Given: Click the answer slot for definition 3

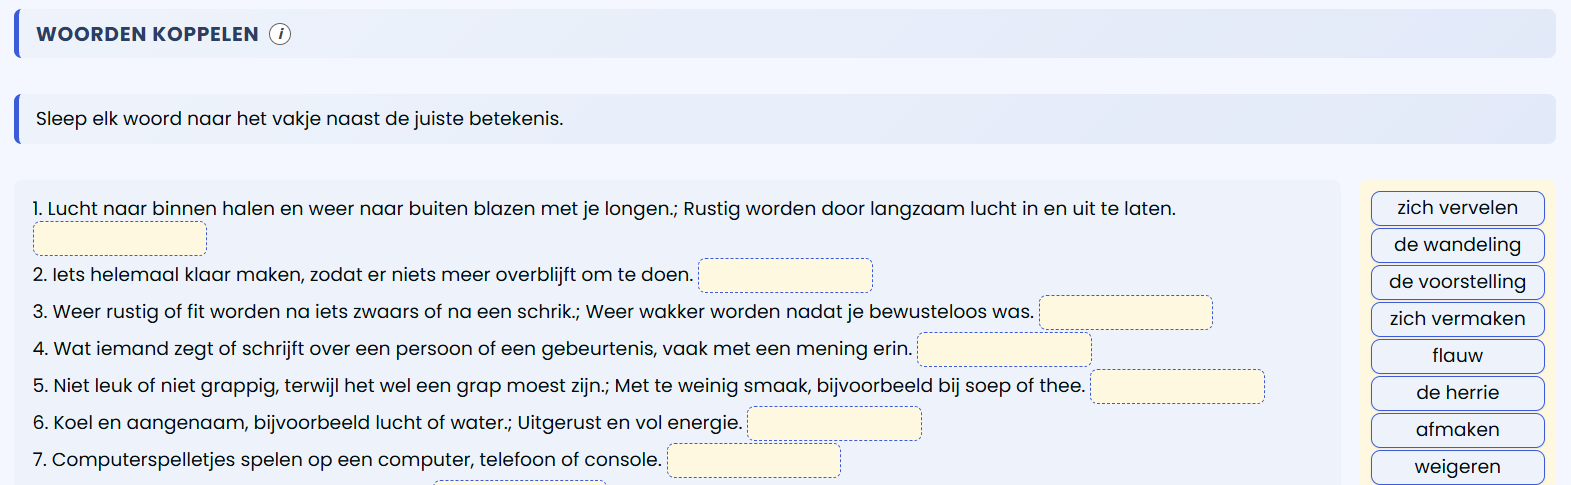Looking at the screenshot, I should click(1126, 312).
